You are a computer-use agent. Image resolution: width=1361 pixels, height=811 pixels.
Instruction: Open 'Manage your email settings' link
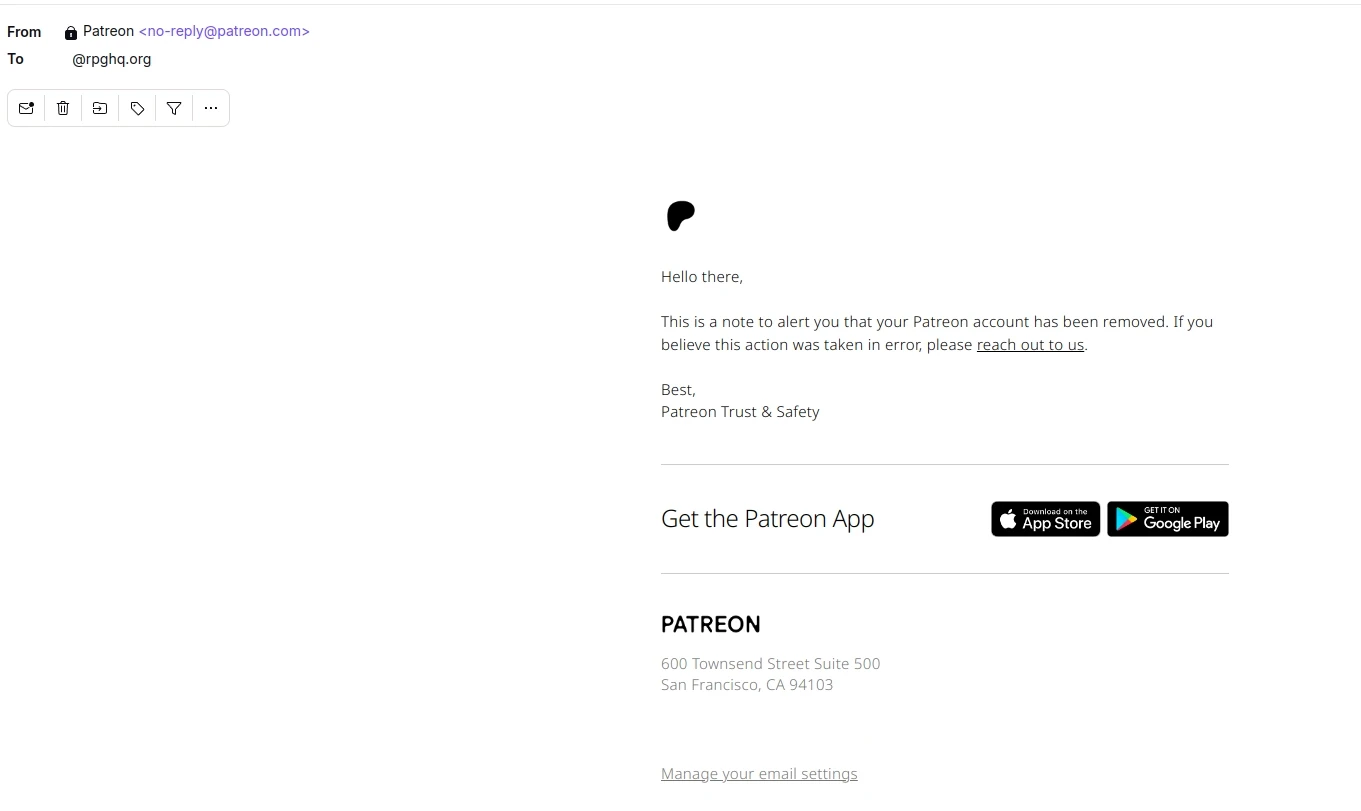[x=759, y=774]
